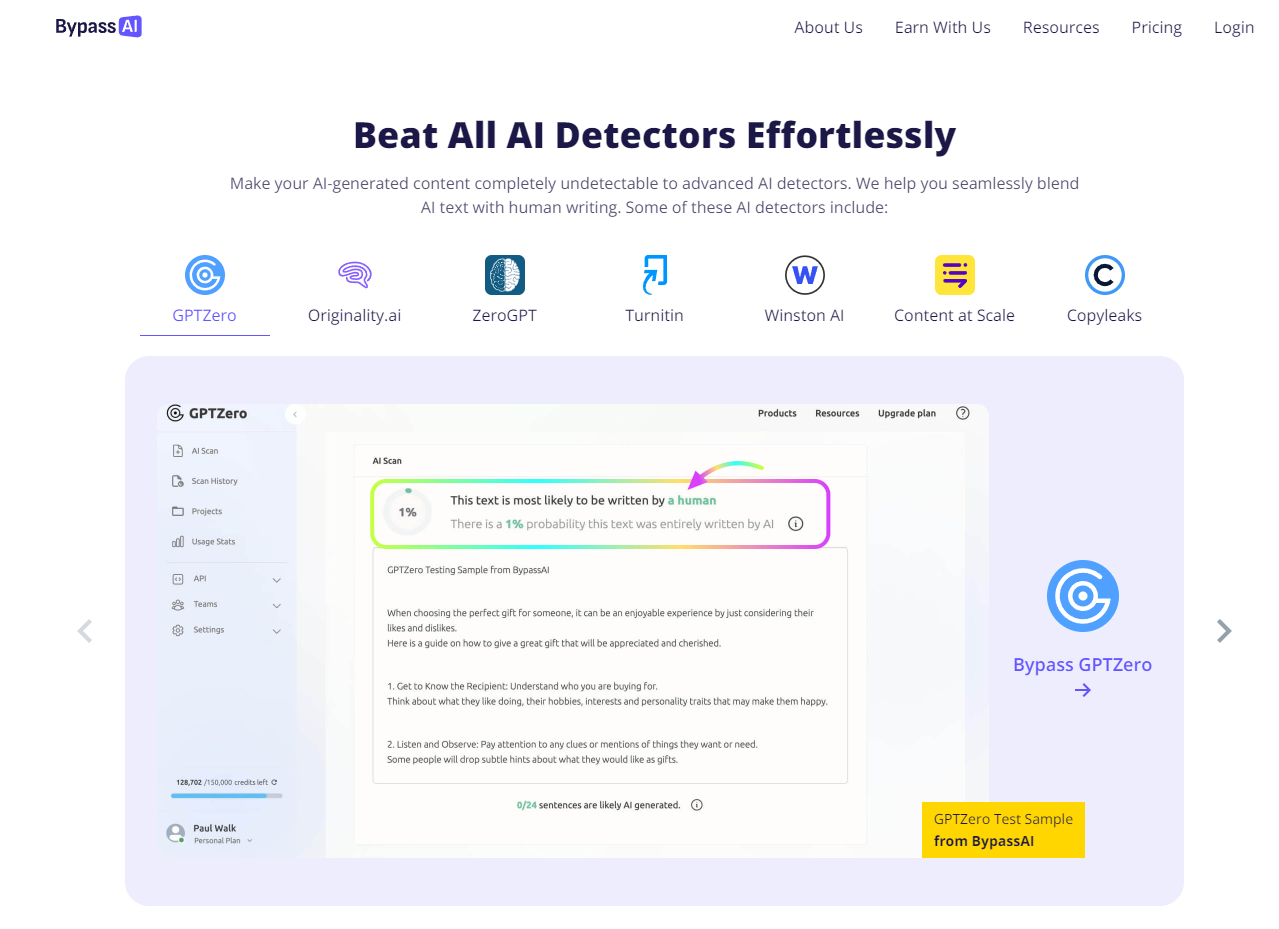Switch to the Content at Scale tab label
This screenshot has width=1279, height=929.
click(x=955, y=315)
